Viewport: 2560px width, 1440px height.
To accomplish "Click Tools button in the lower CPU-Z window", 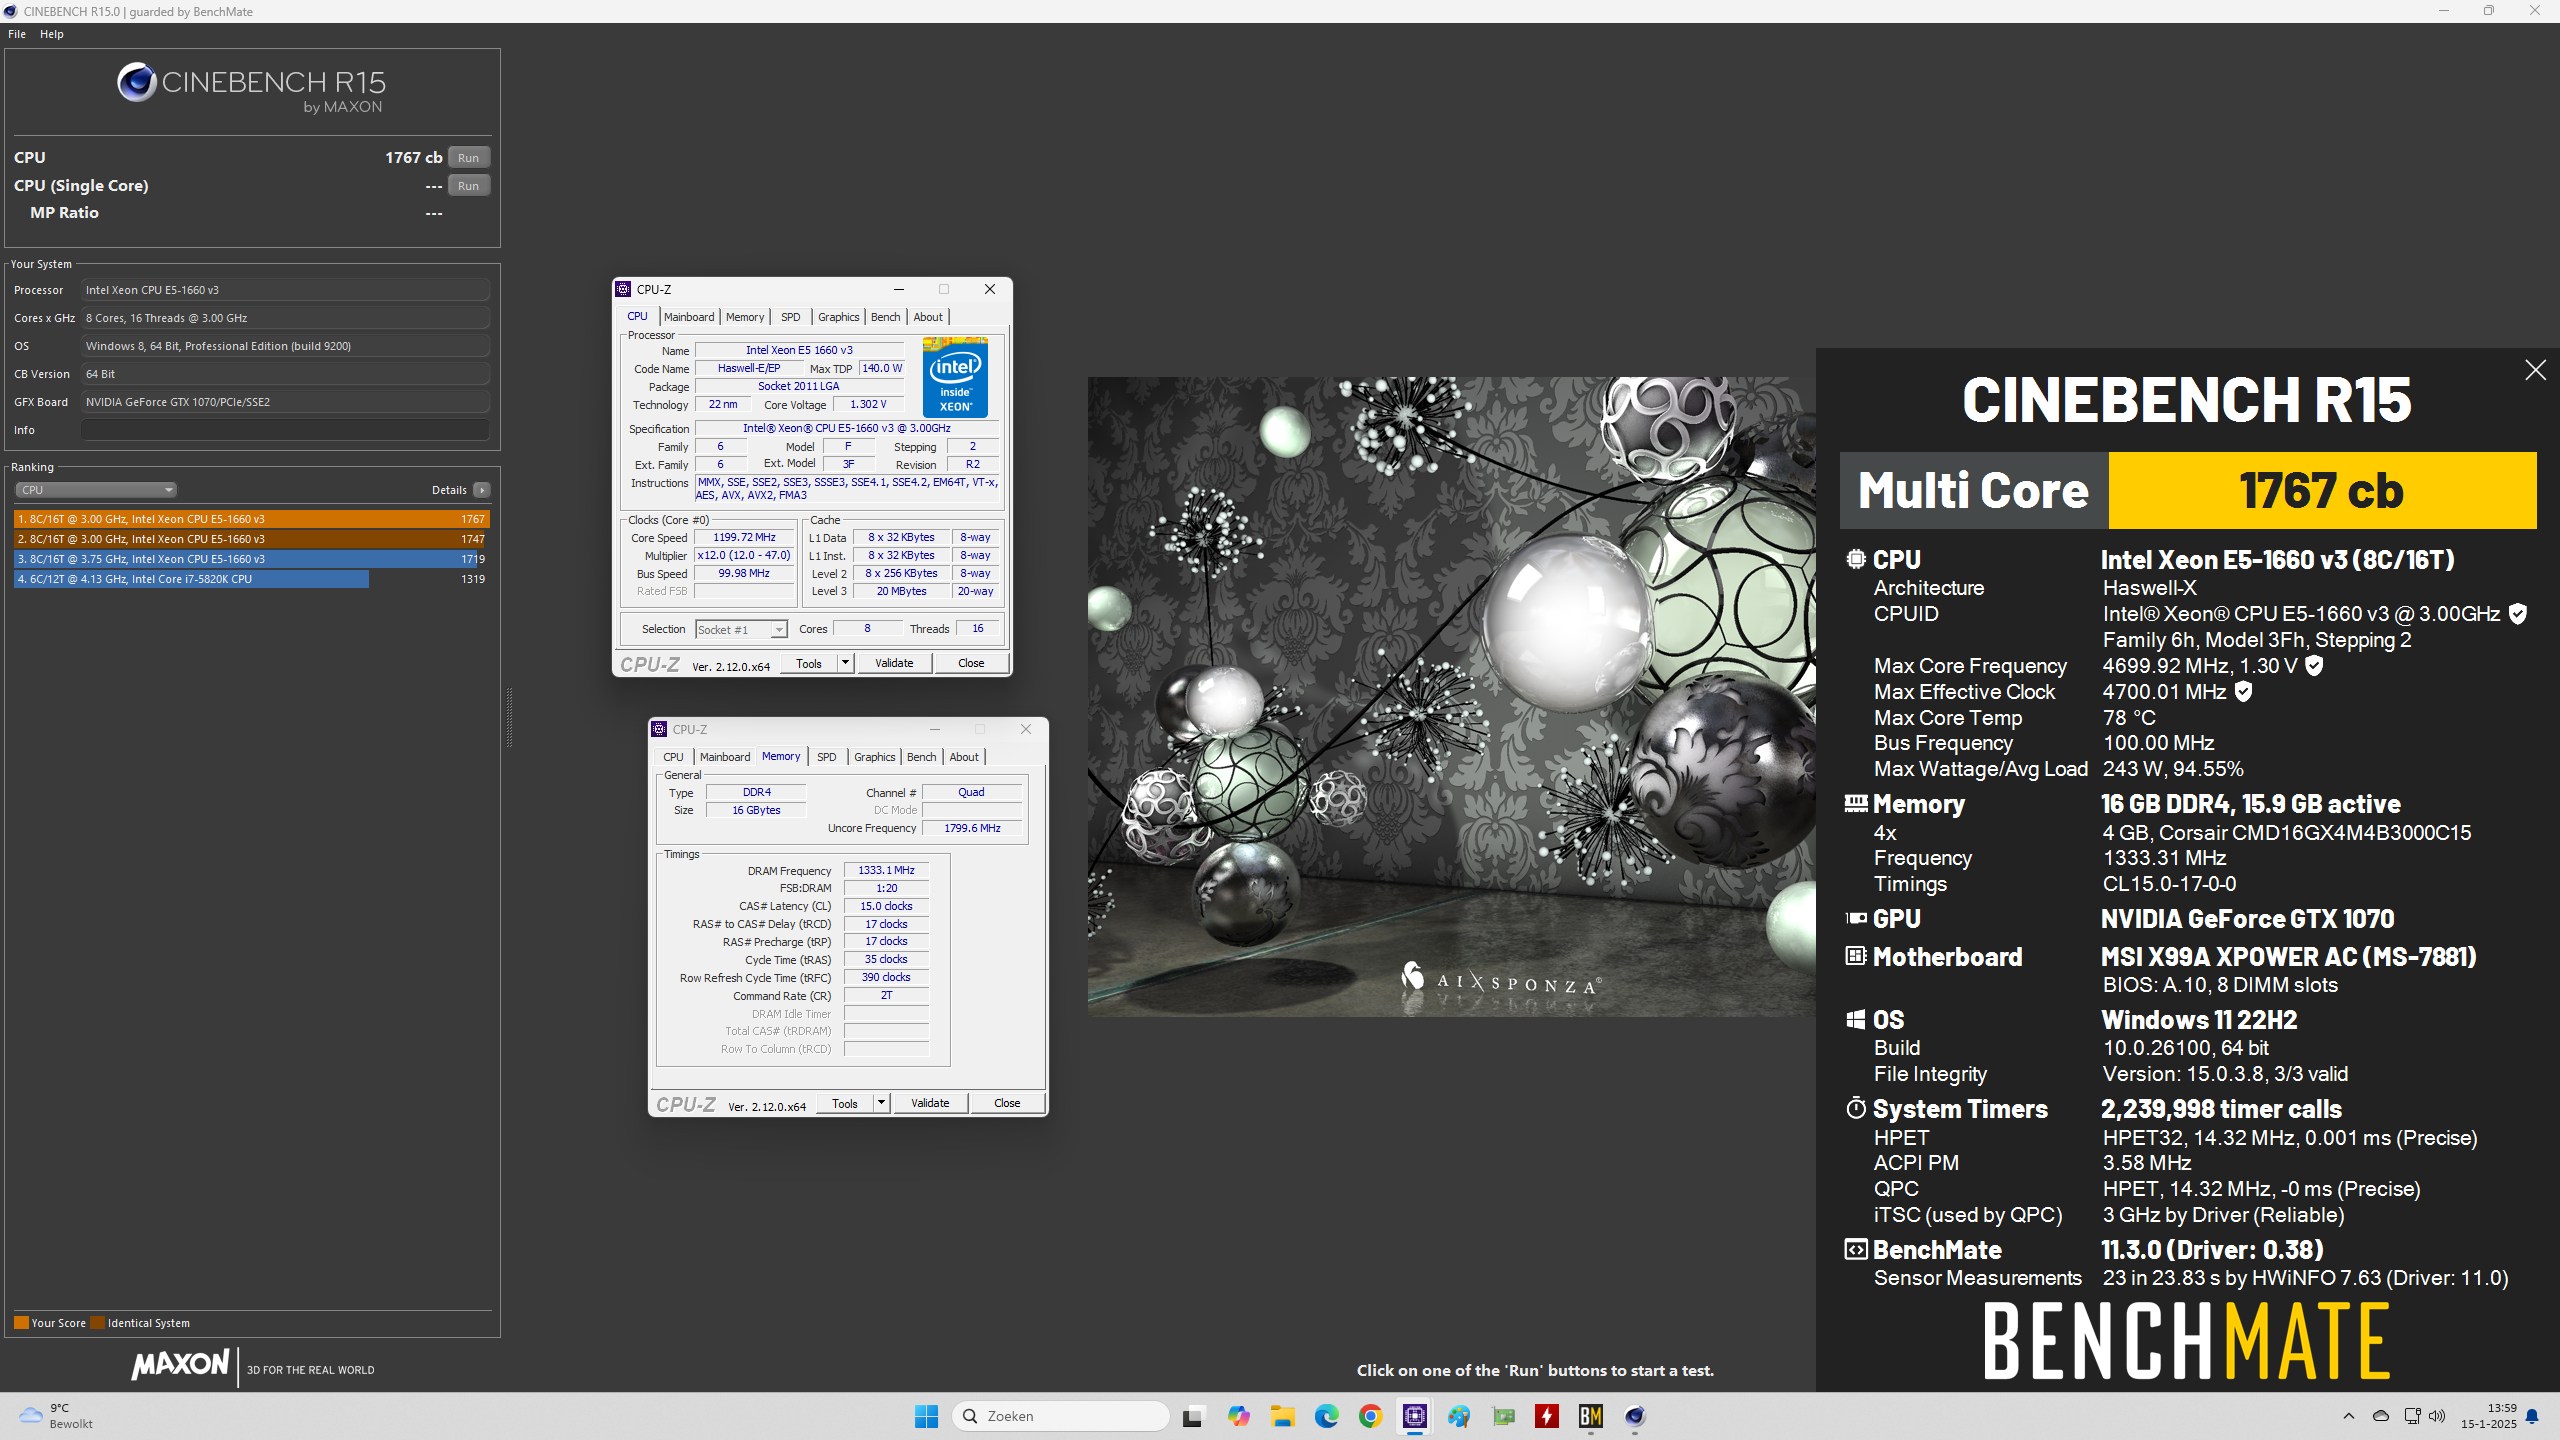I will 845,1103.
